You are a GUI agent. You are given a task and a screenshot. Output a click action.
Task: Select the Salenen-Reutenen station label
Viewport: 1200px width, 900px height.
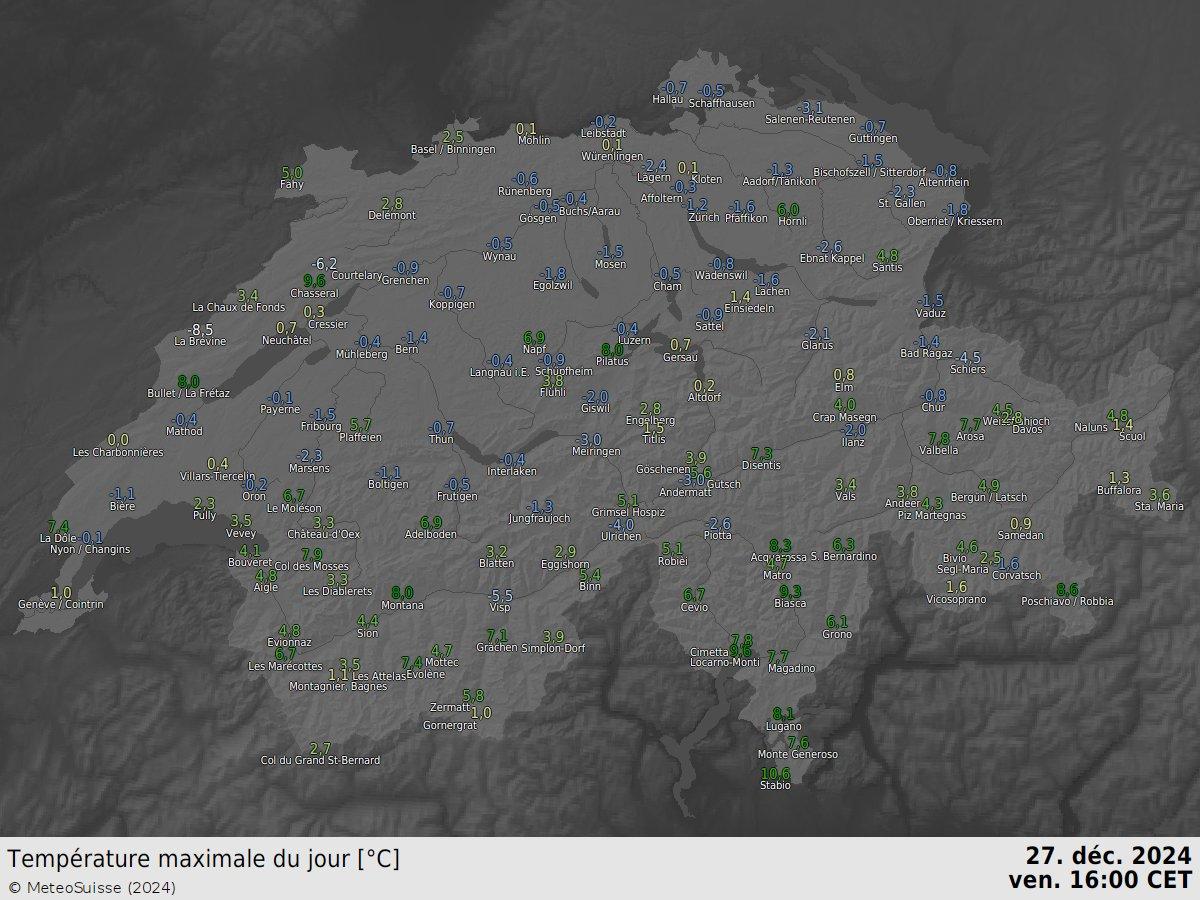811,119
